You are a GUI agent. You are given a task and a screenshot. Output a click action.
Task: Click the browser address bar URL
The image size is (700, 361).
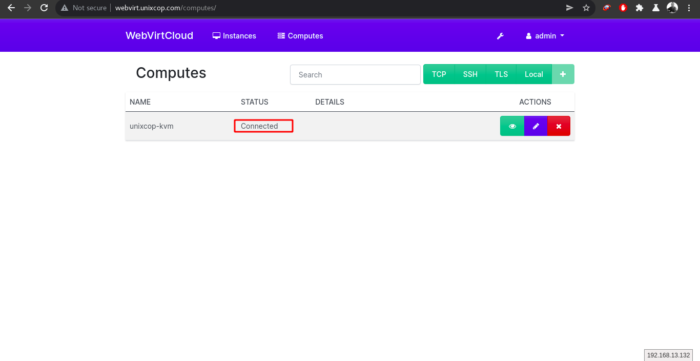(x=166, y=8)
